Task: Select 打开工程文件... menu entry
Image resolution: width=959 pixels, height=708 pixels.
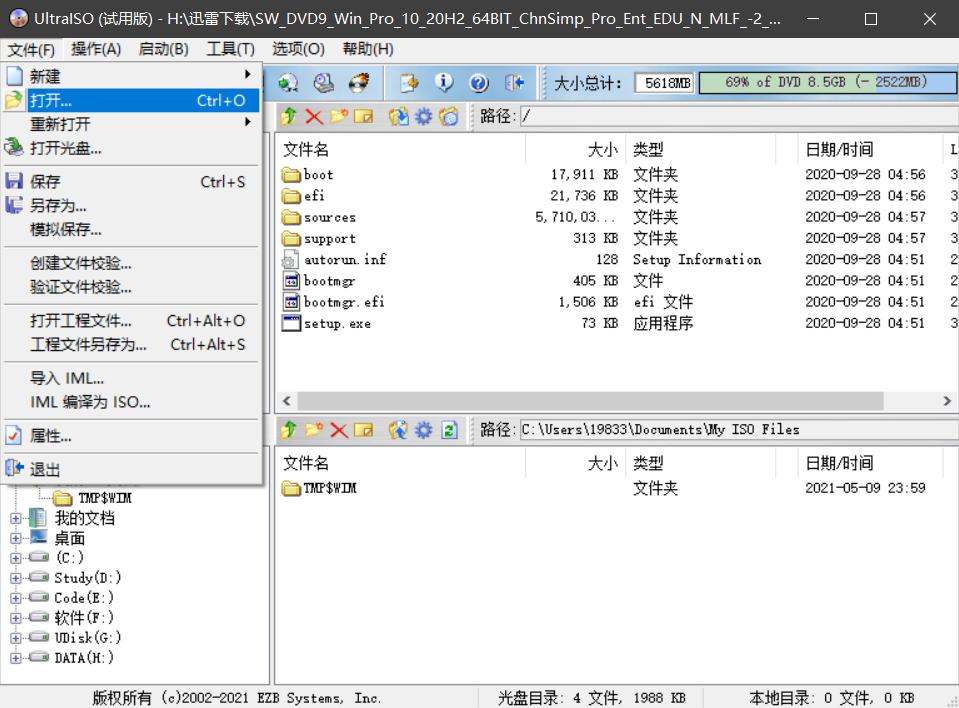Action: pyautogui.click(x=131, y=320)
